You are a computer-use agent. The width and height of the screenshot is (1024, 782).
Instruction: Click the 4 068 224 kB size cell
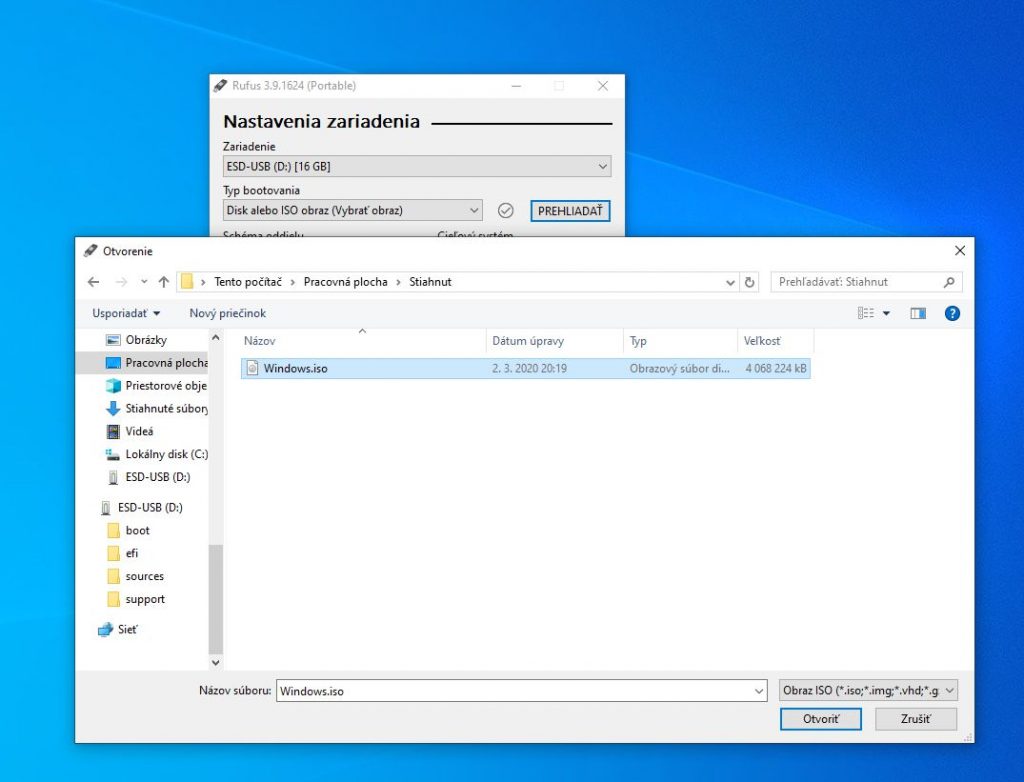pos(775,368)
